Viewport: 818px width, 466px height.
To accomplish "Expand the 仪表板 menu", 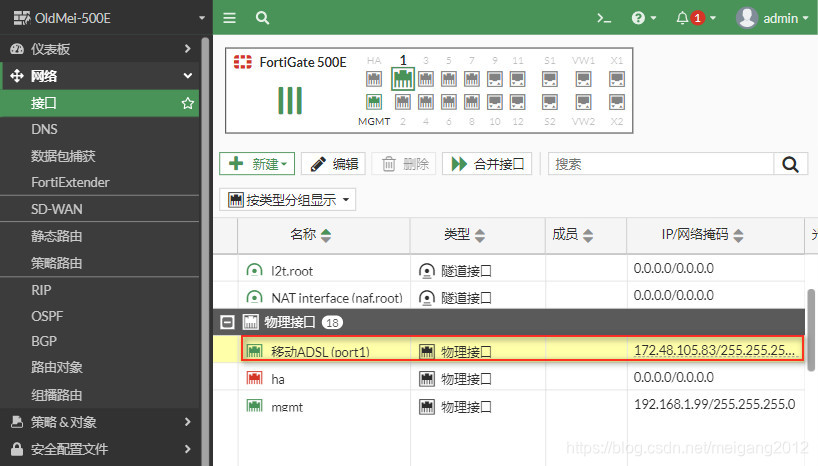I will click(100, 49).
